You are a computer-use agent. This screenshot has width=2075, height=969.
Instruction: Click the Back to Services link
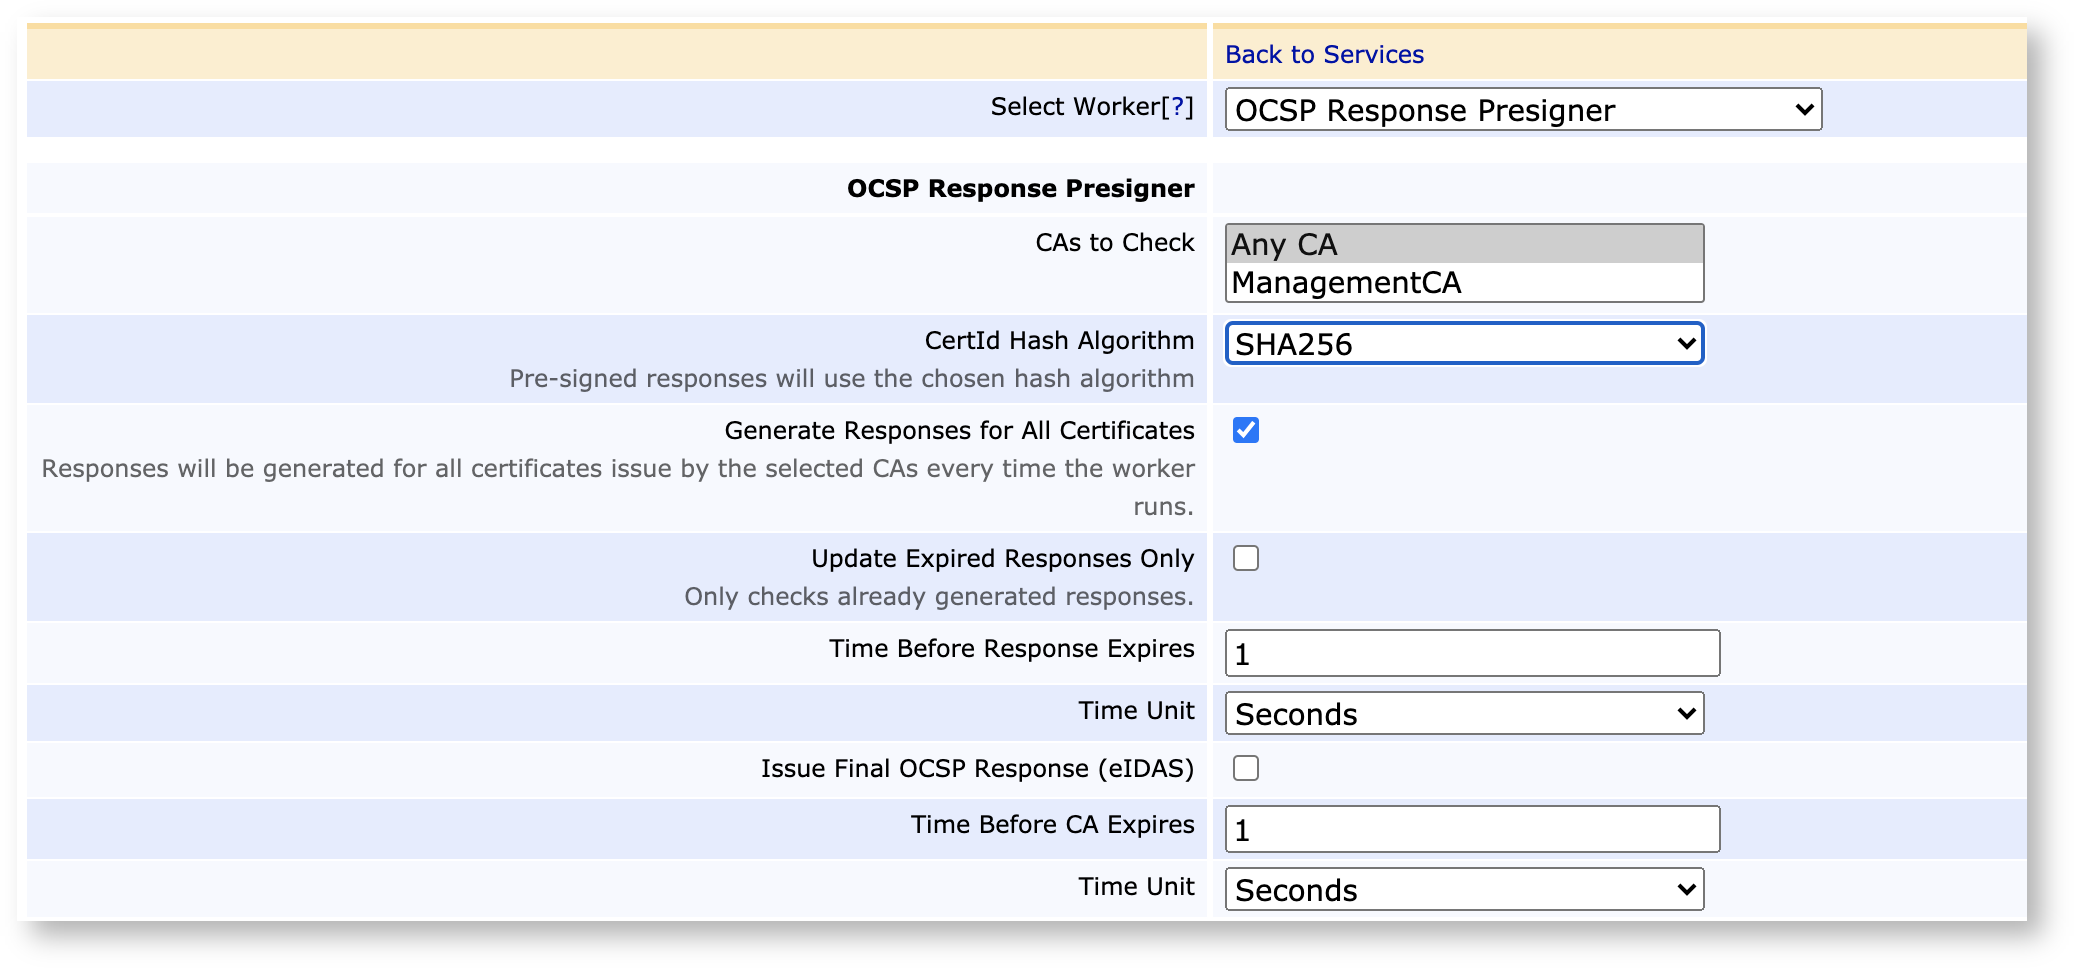[1323, 54]
